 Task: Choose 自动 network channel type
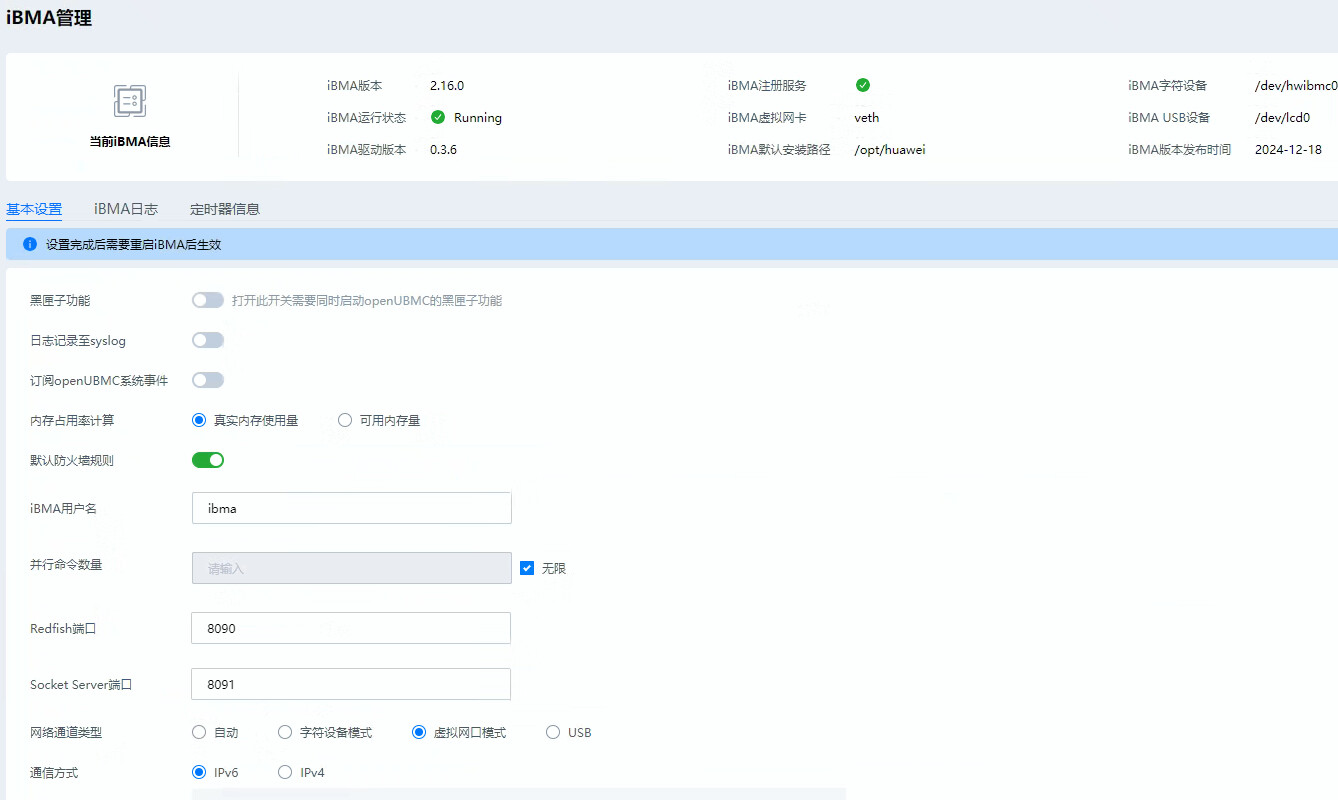click(199, 732)
